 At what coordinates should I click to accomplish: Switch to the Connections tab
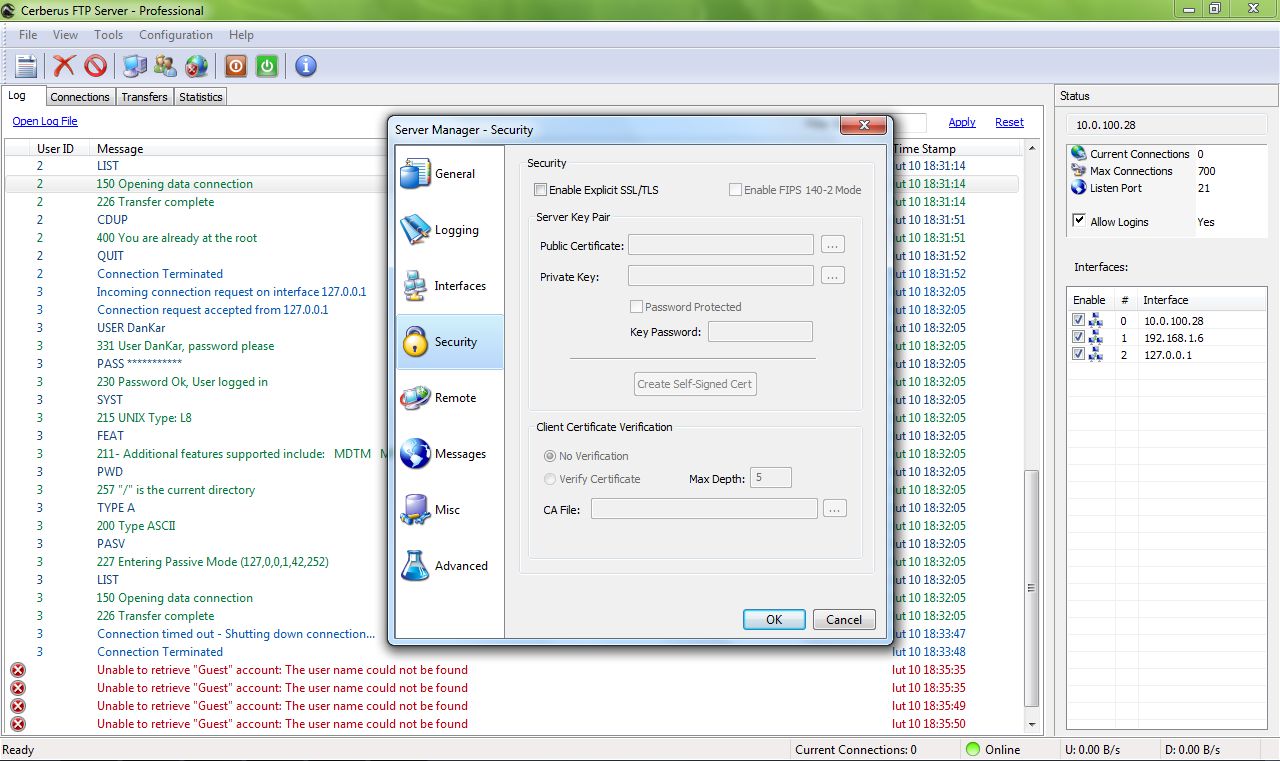tap(80, 97)
